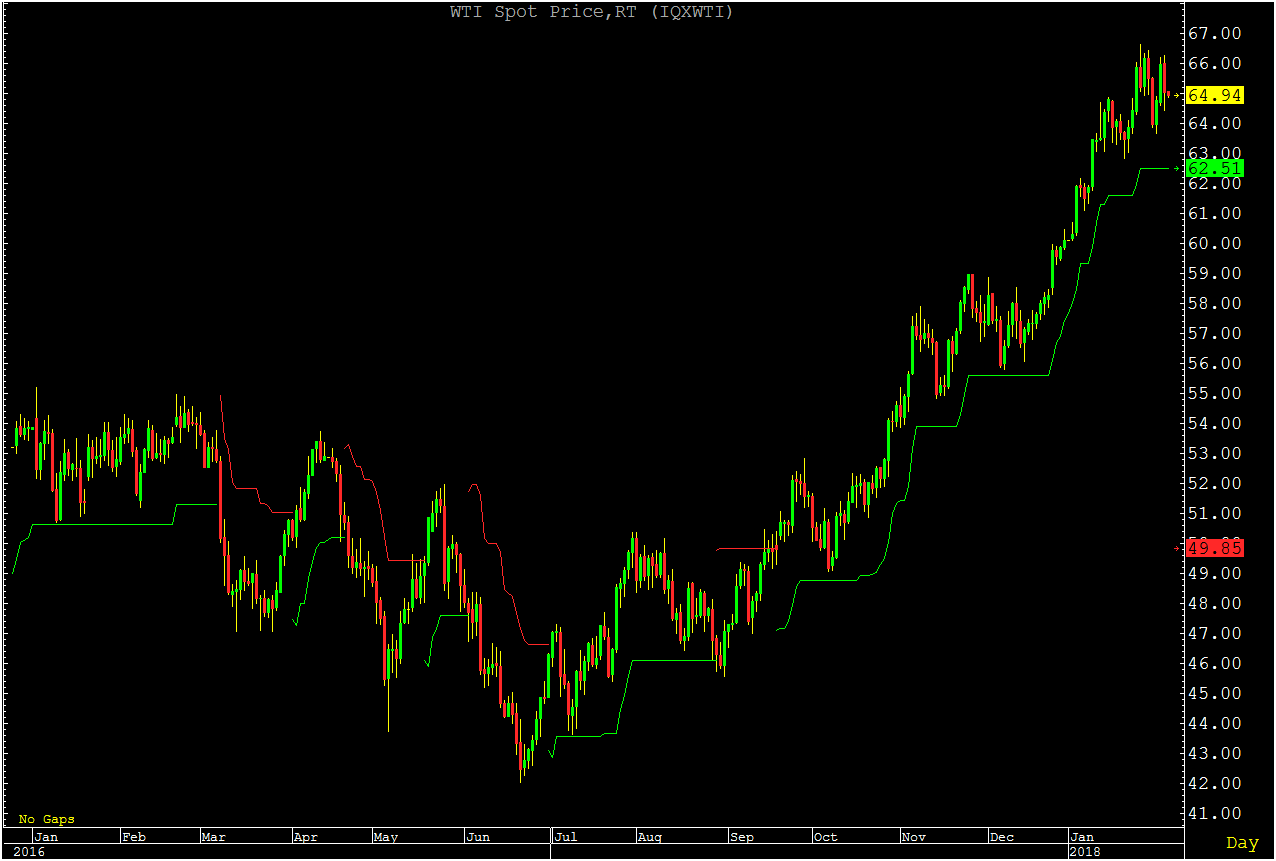
Task: Click the May month marker
Action: point(385,837)
